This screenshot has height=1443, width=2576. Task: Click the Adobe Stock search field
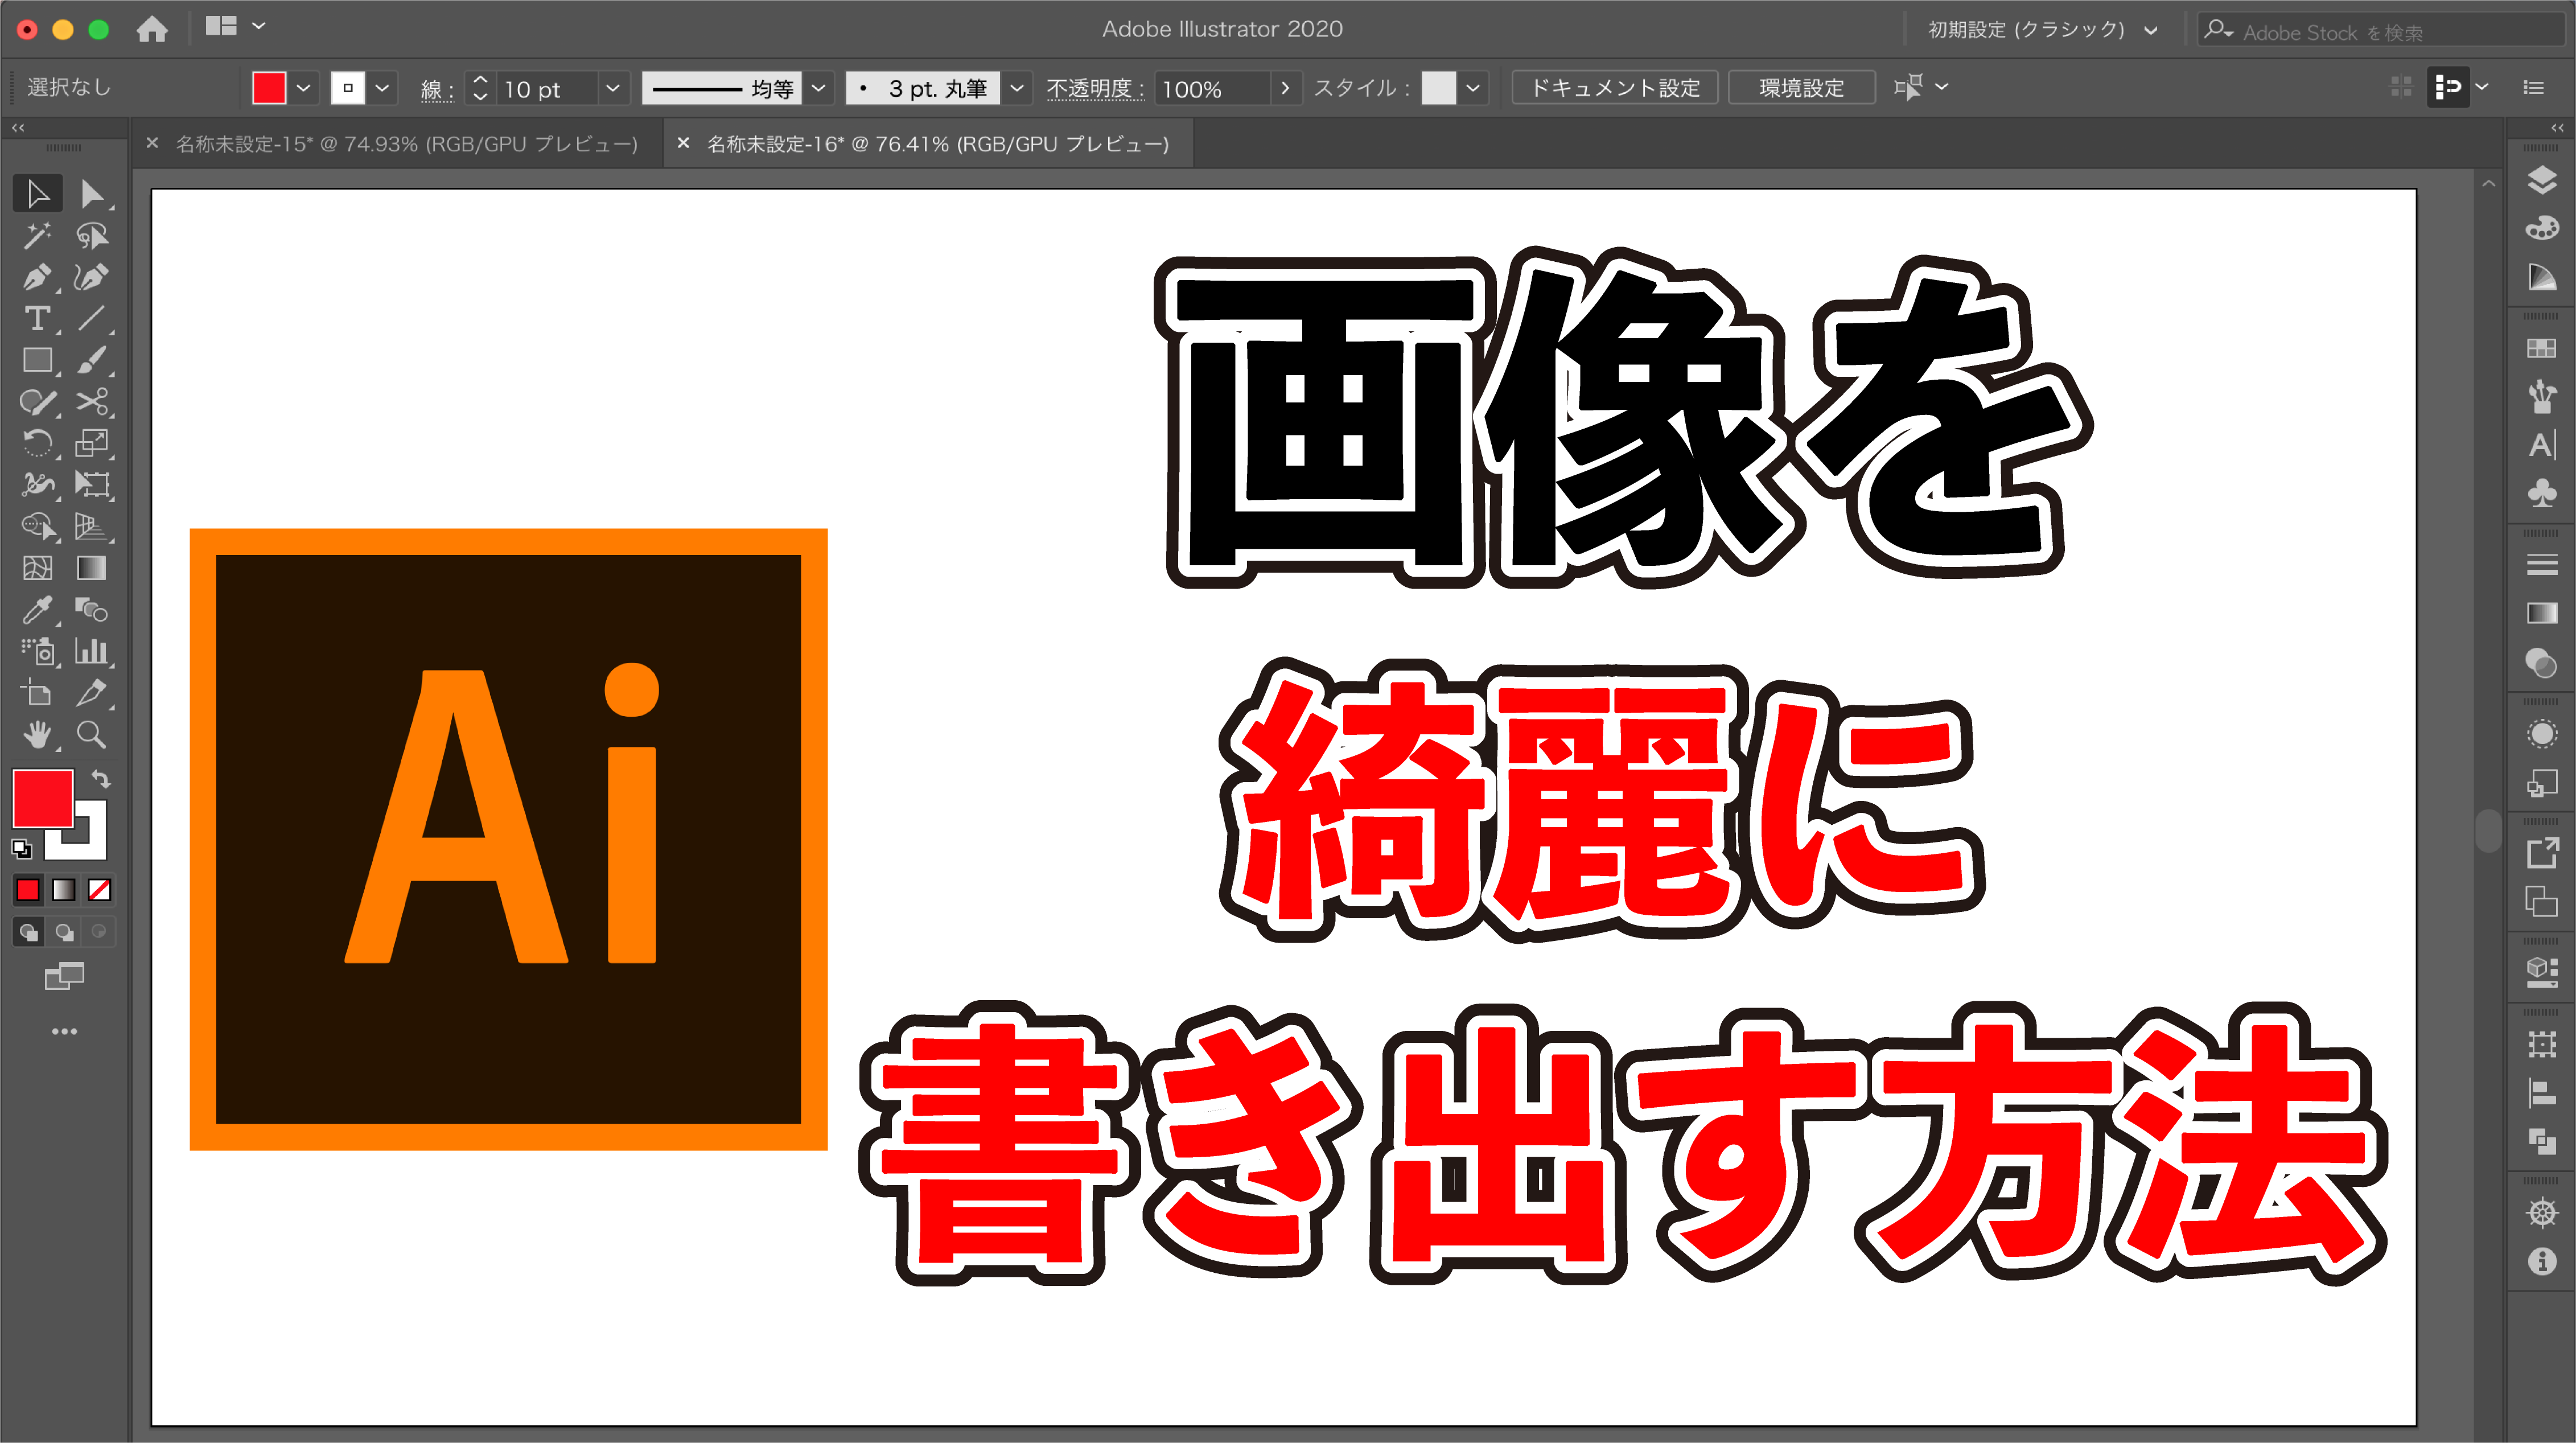(x=2381, y=31)
